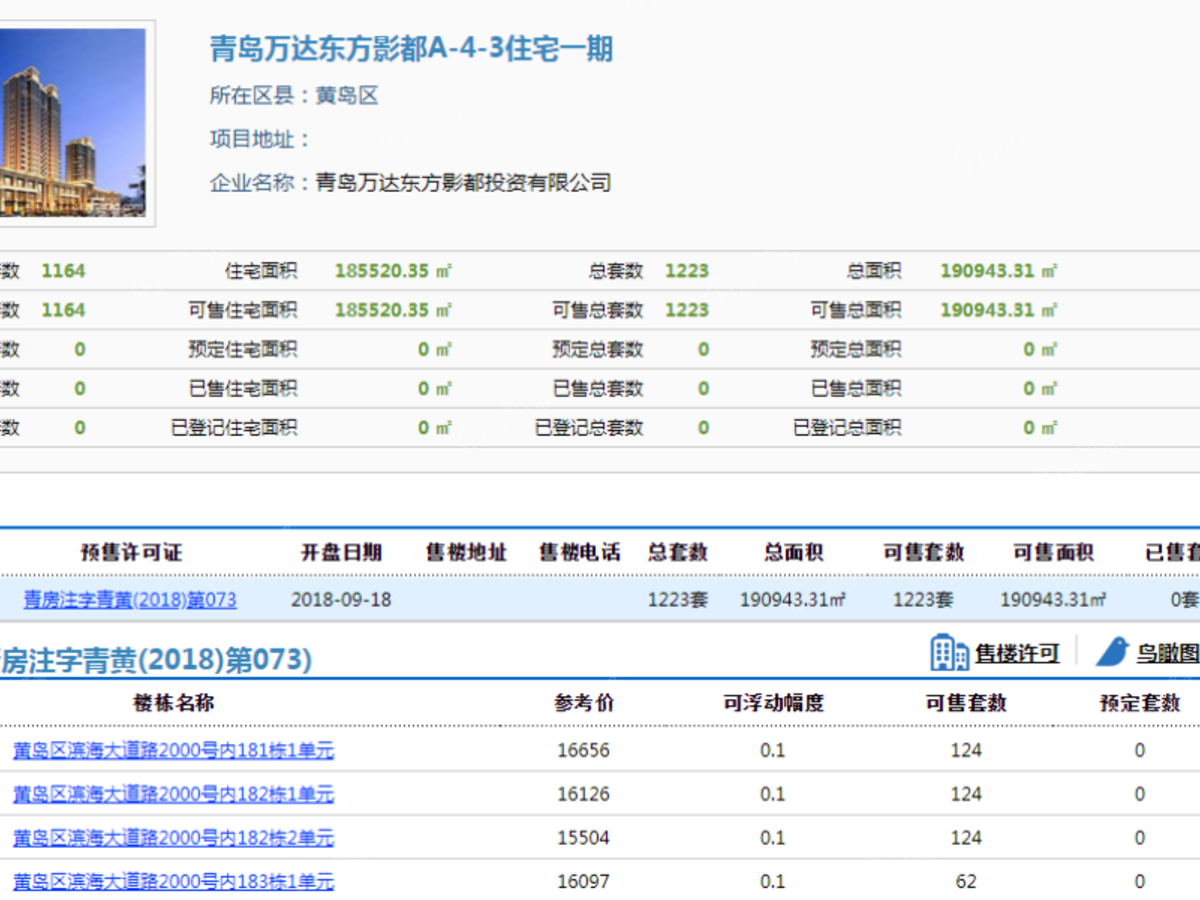Click 开盘日期 column header
Image resolution: width=1200 pixels, height=900 pixels.
click(x=341, y=552)
